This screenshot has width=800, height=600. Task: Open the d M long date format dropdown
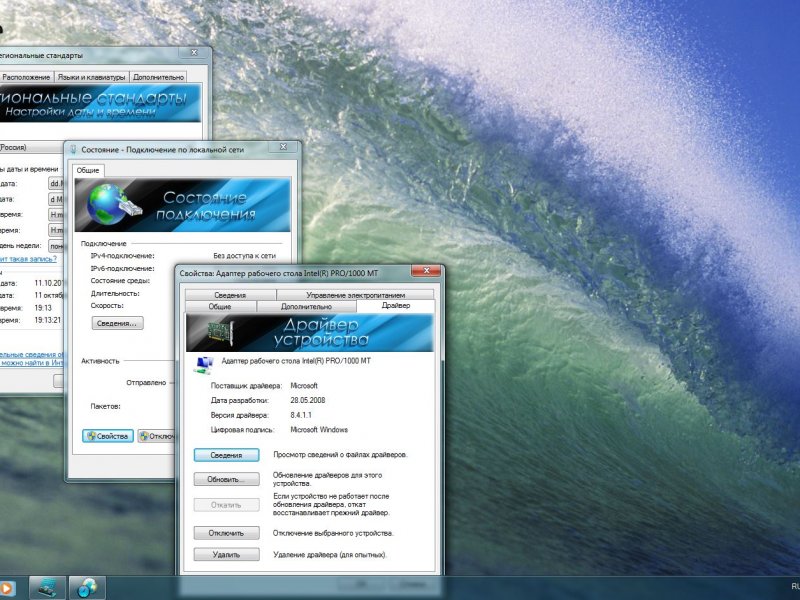pos(56,199)
